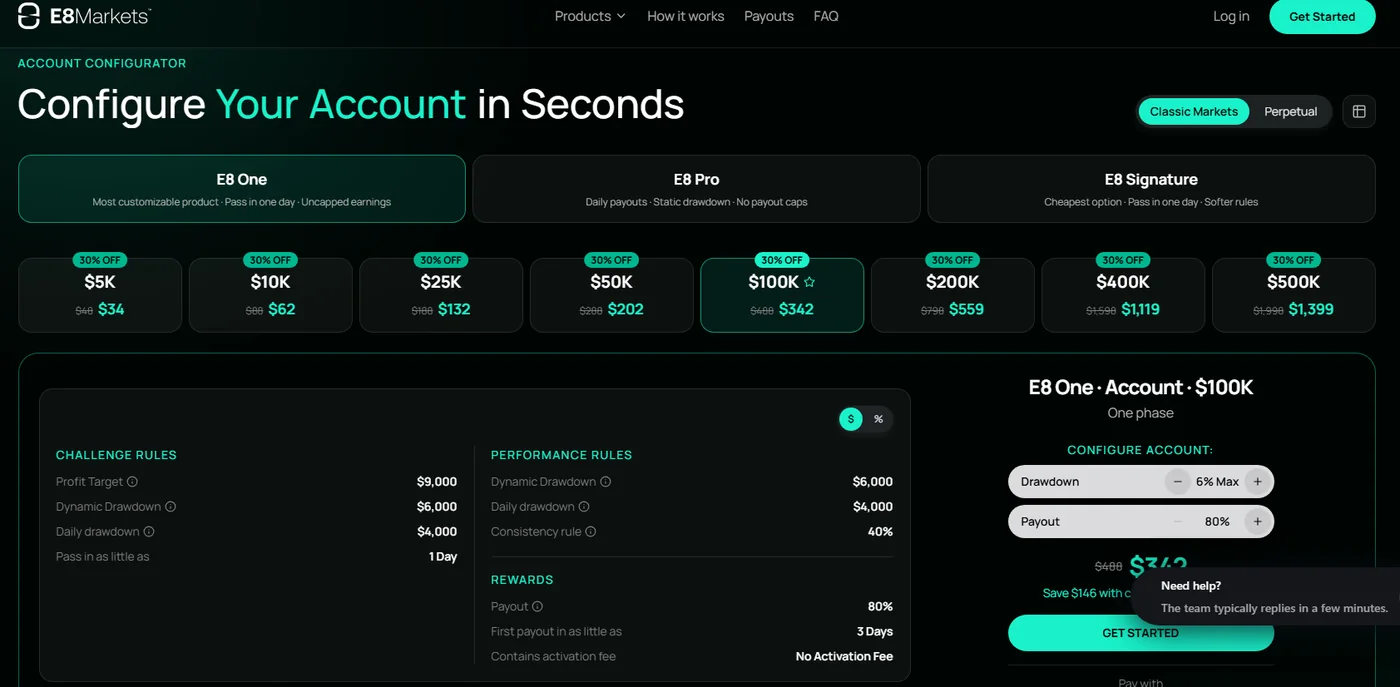Expand the Products dropdown menu
Viewport: 1400px width, 687px height.
(590, 16)
